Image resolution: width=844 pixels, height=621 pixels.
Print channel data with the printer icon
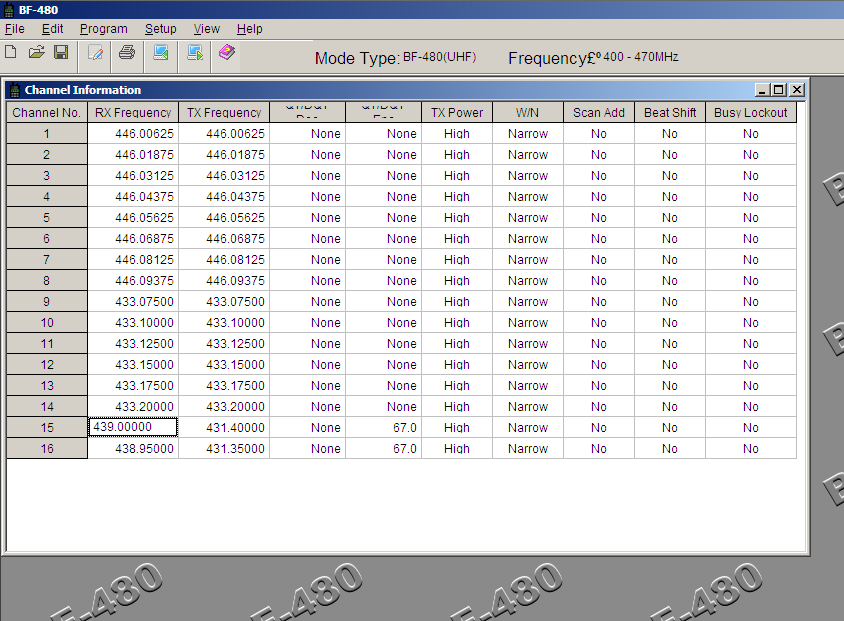click(127, 52)
